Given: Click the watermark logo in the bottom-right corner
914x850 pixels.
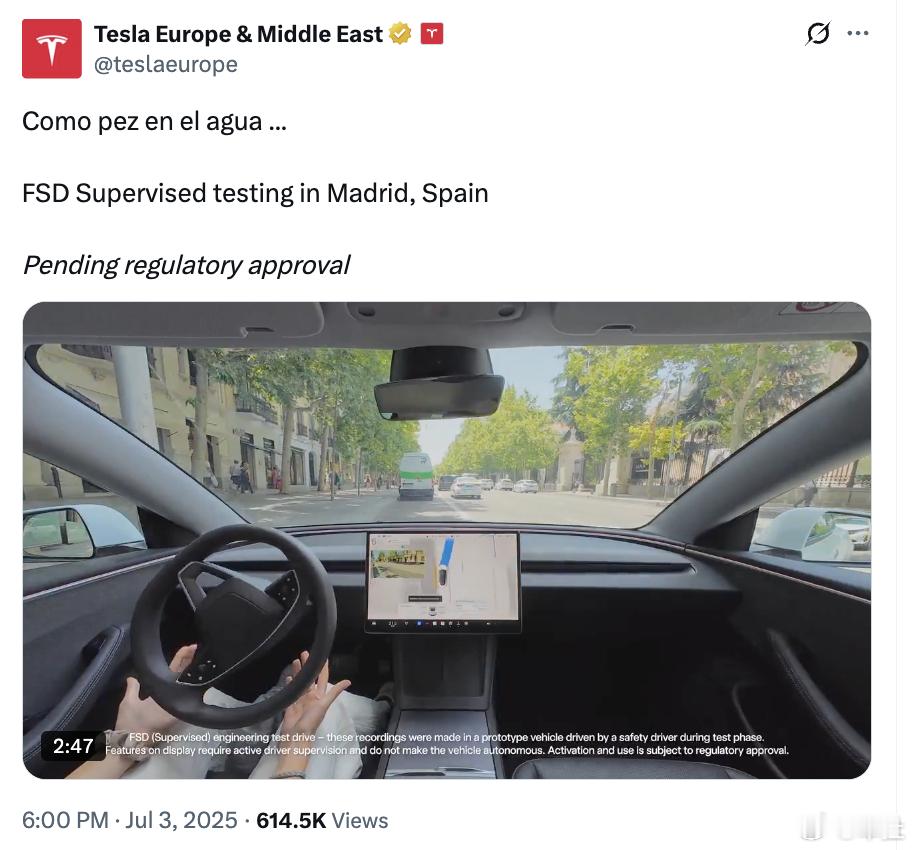Looking at the screenshot, I should coord(853,826).
